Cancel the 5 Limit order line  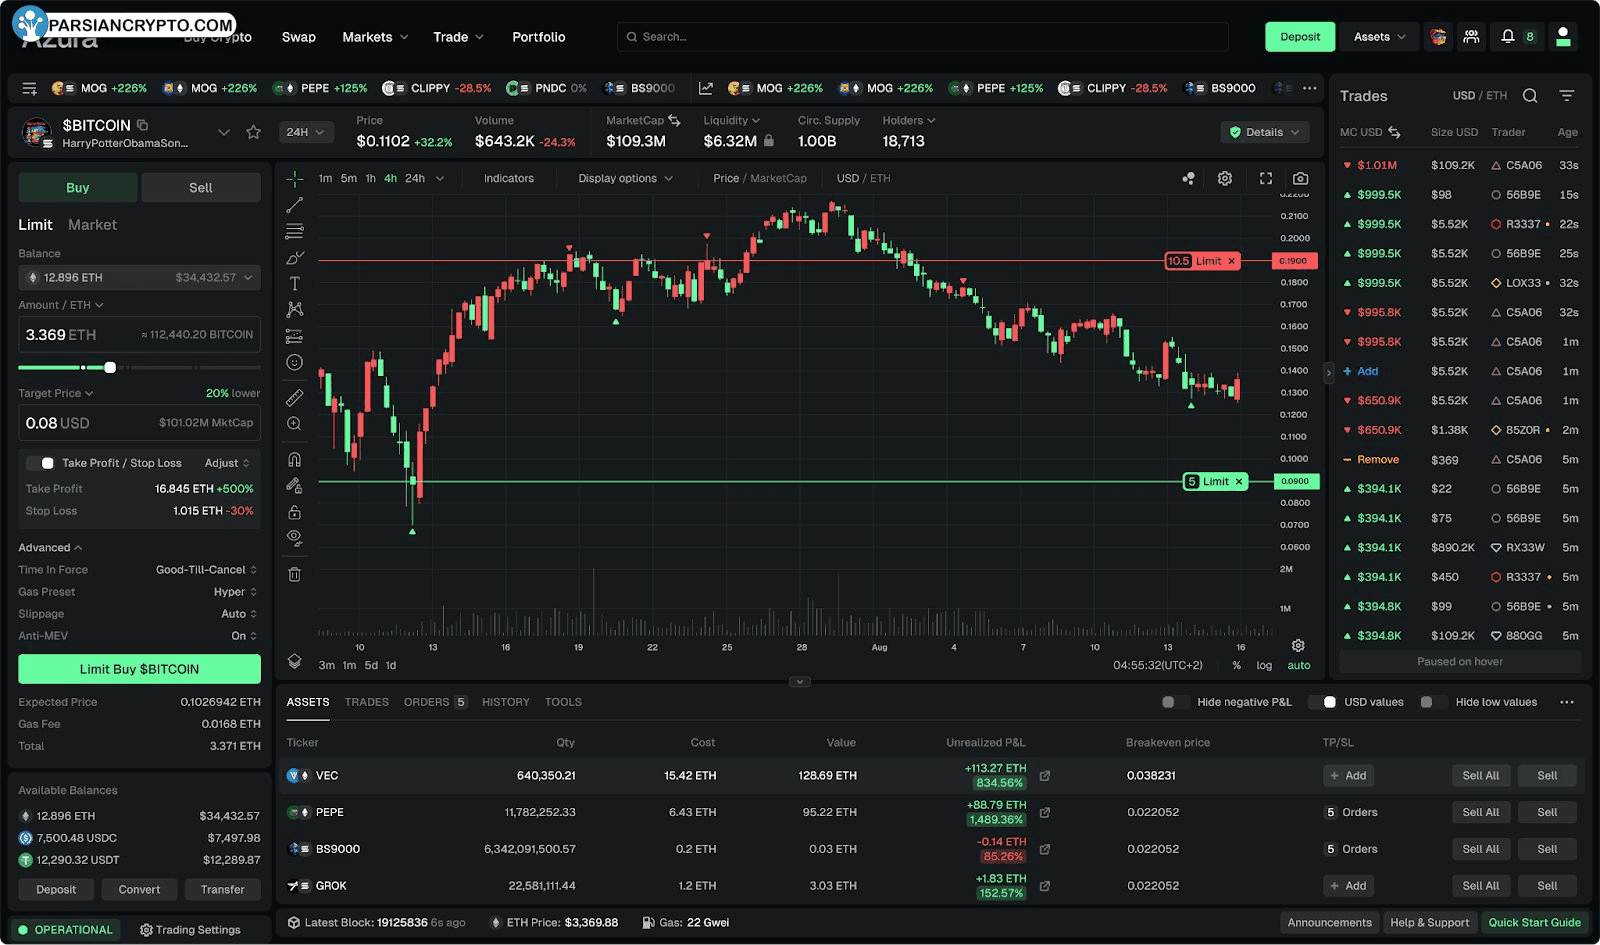1239,482
